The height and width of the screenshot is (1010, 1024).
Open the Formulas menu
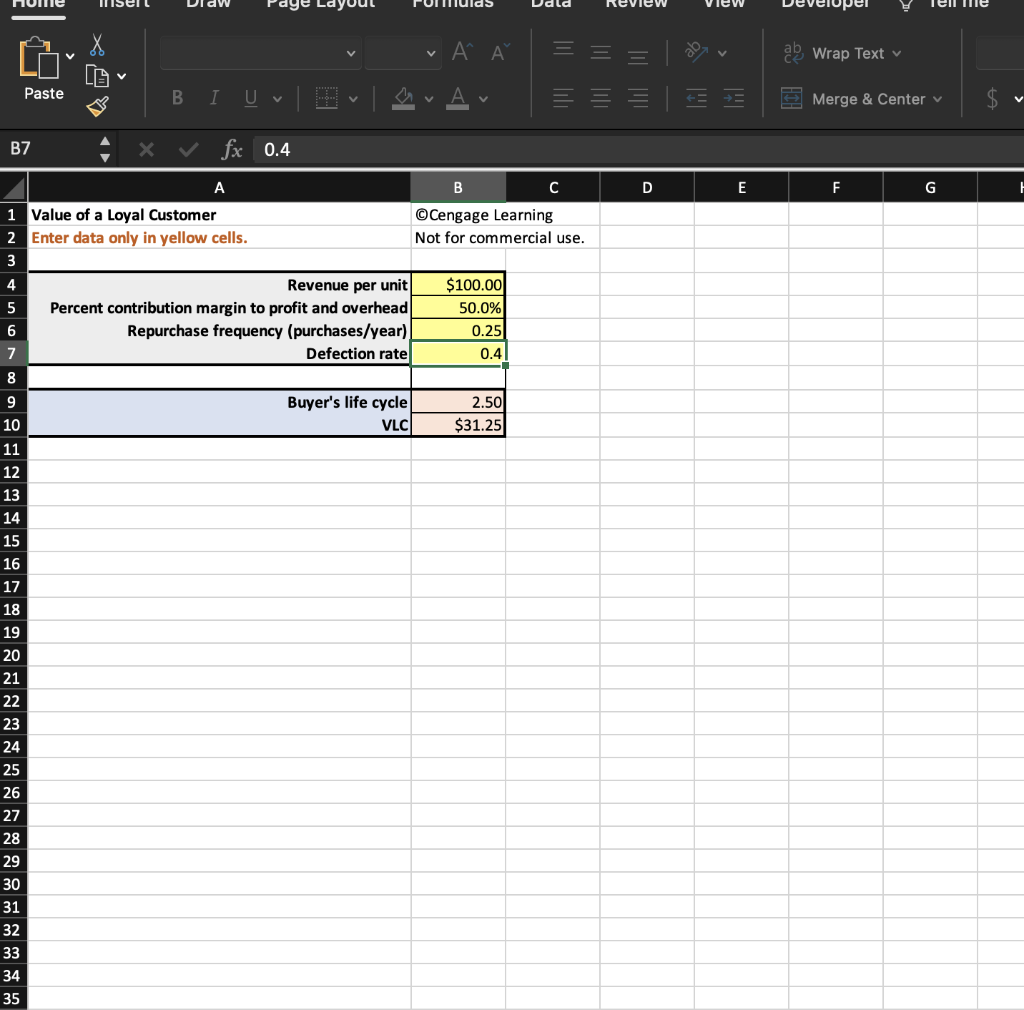[452, 6]
